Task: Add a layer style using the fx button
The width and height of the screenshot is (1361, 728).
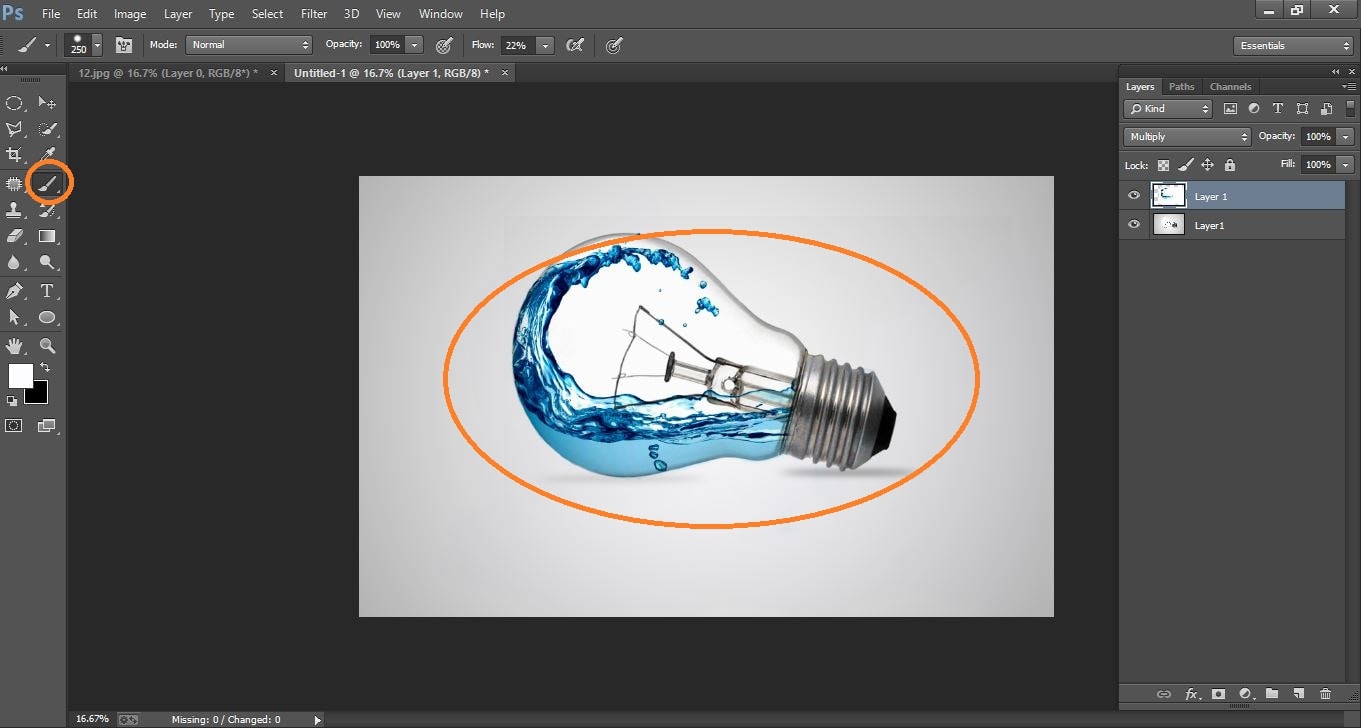Action: 1191,693
